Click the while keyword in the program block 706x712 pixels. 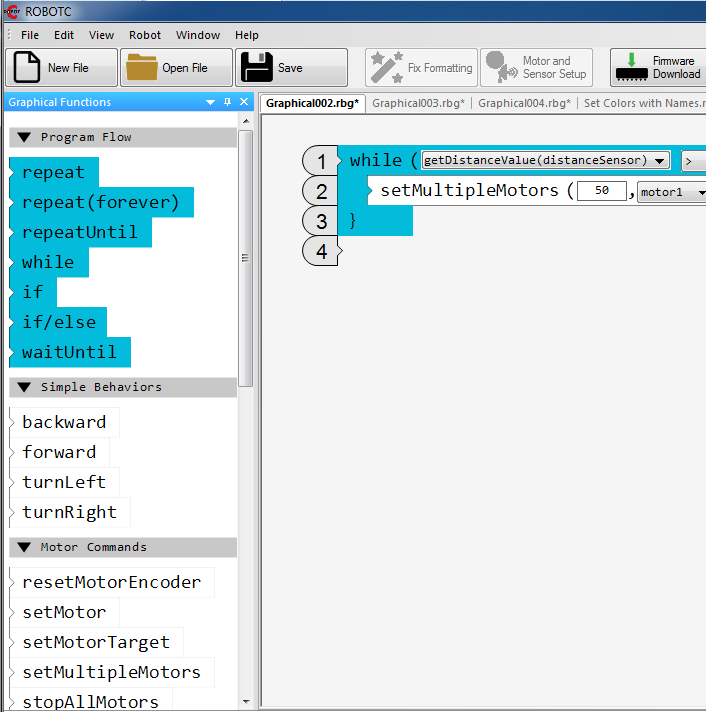coord(375,160)
